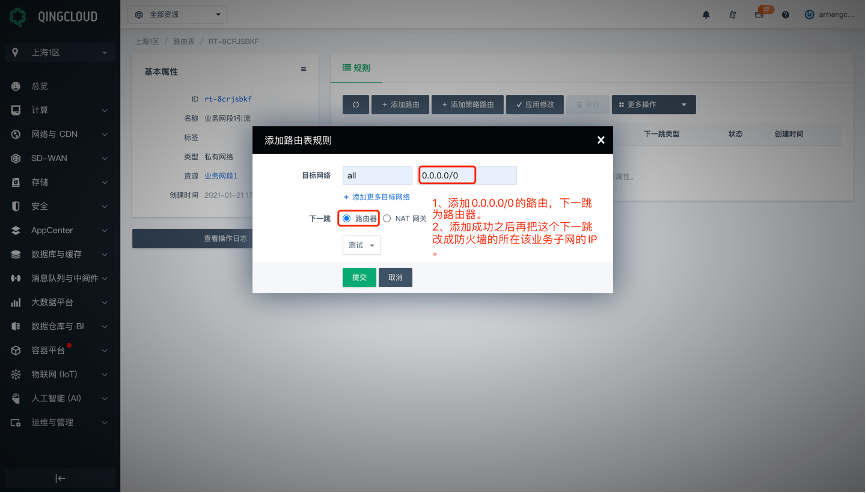
Task: Expand the 上海1区 region selector
Action: pyautogui.click(x=60, y=52)
